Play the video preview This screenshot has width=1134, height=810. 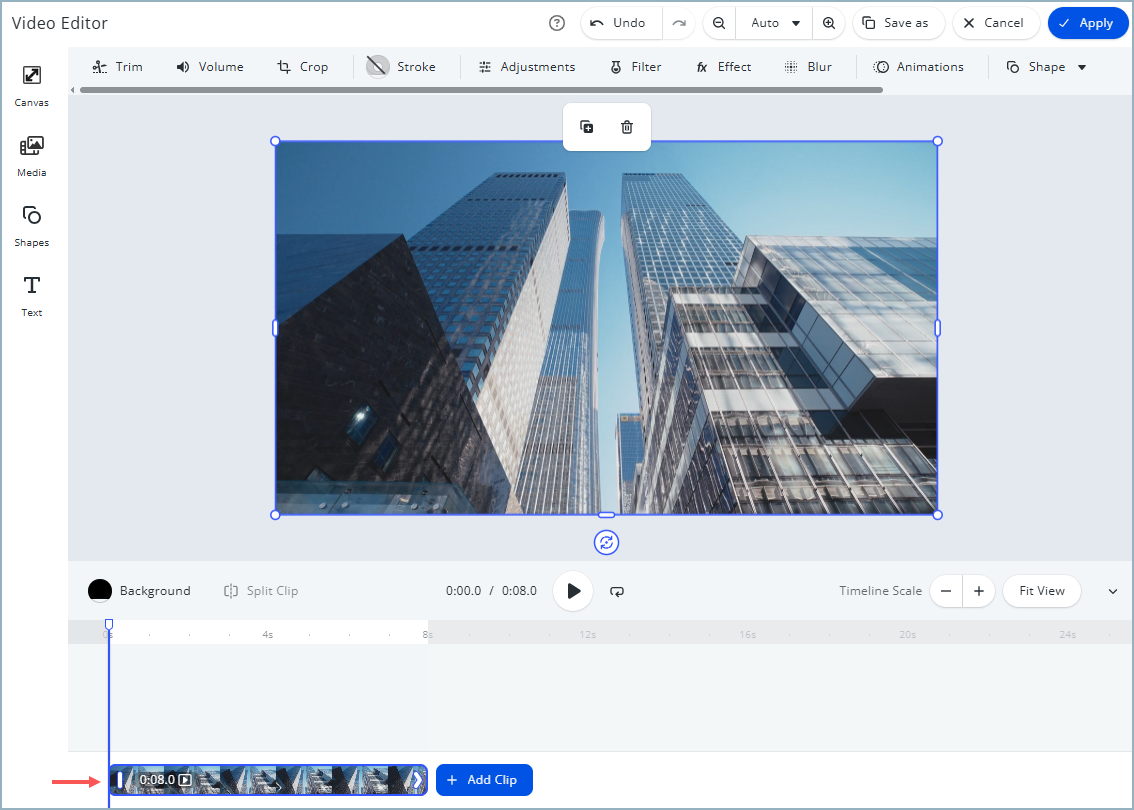(x=573, y=591)
